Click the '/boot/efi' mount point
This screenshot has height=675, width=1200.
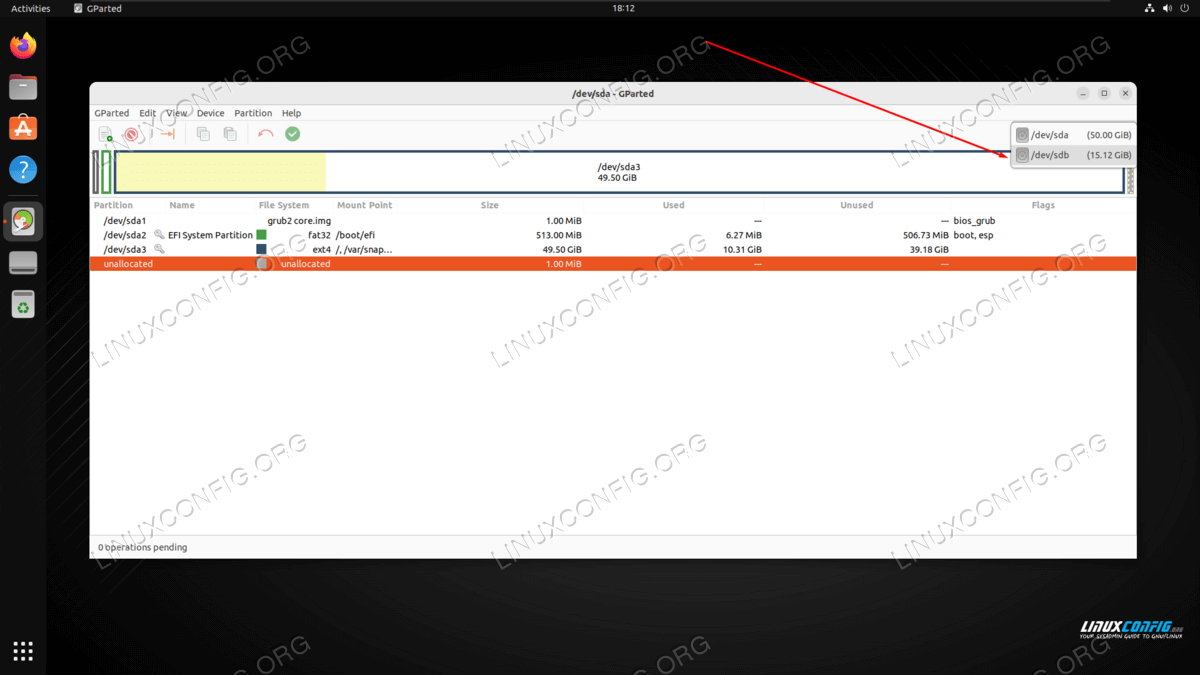tap(355, 235)
